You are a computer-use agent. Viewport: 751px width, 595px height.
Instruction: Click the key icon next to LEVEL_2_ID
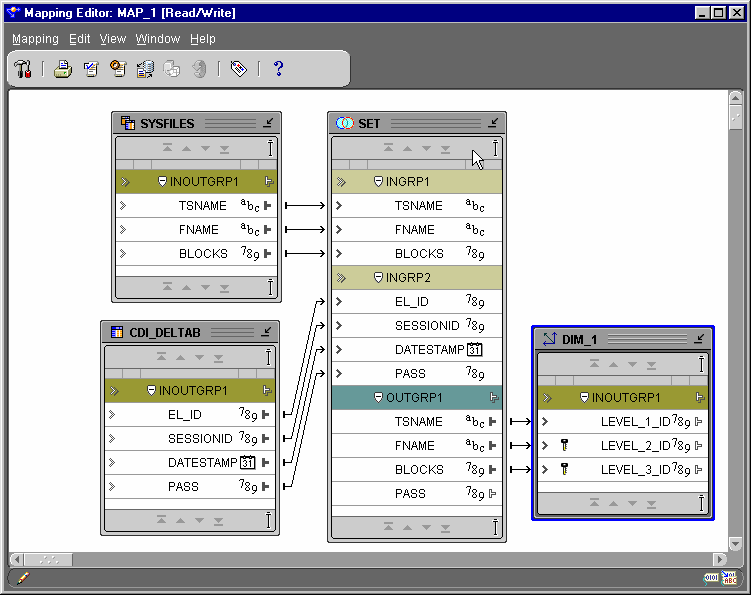coord(565,446)
